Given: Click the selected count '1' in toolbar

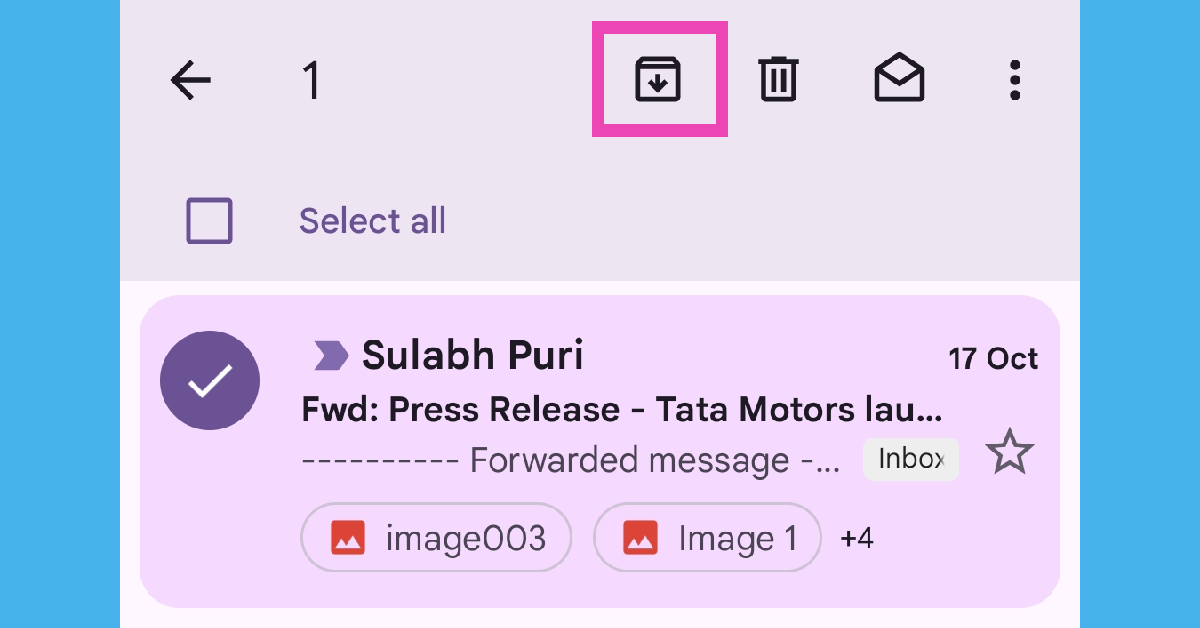Looking at the screenshot, I should (x=311, y=80).
